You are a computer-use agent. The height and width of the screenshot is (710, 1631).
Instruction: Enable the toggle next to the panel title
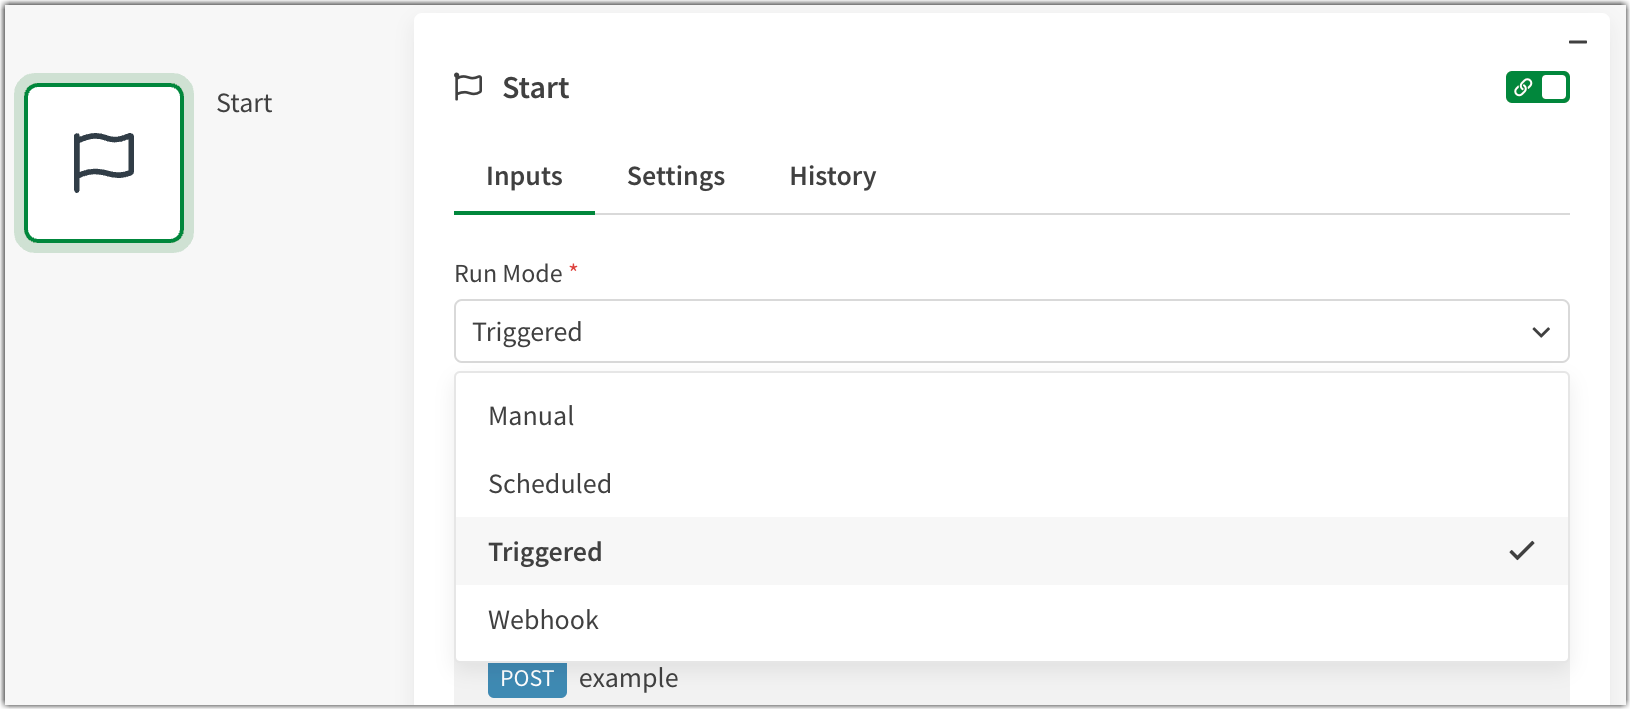pos(1538,87)
